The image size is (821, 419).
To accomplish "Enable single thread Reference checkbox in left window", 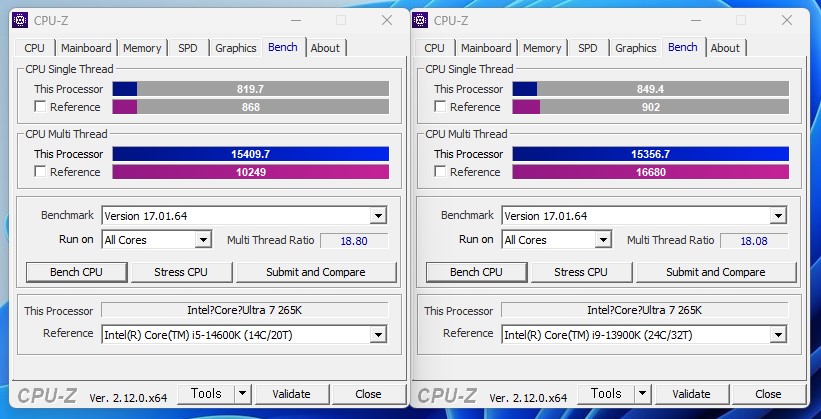I will point(40,106).
